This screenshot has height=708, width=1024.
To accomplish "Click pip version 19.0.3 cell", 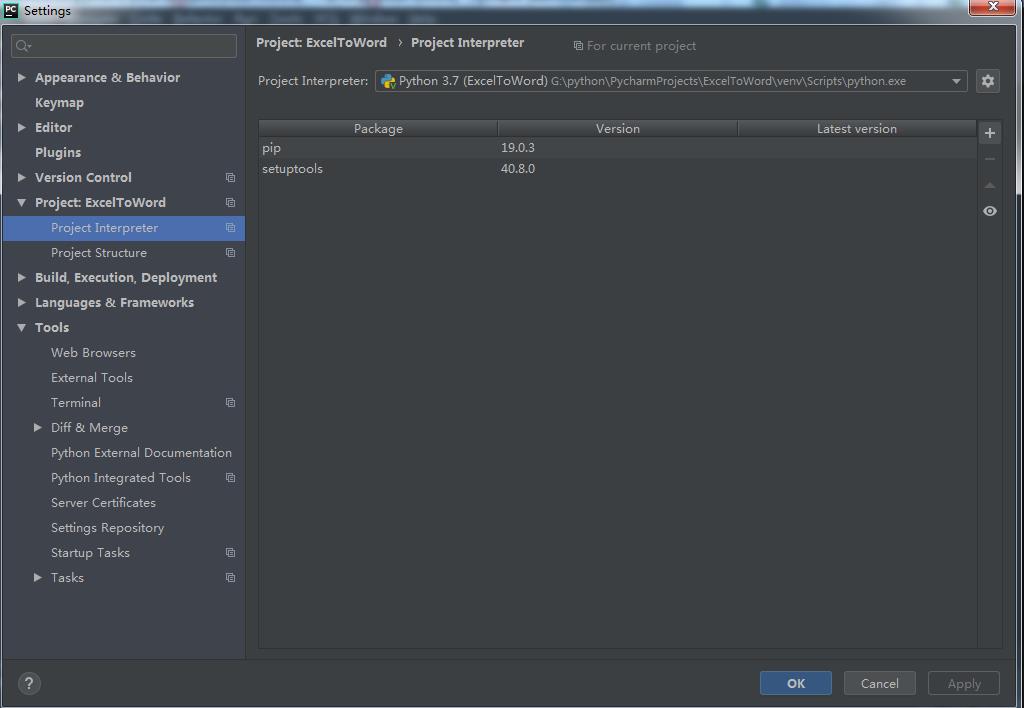I will click(x=518, y=148).
